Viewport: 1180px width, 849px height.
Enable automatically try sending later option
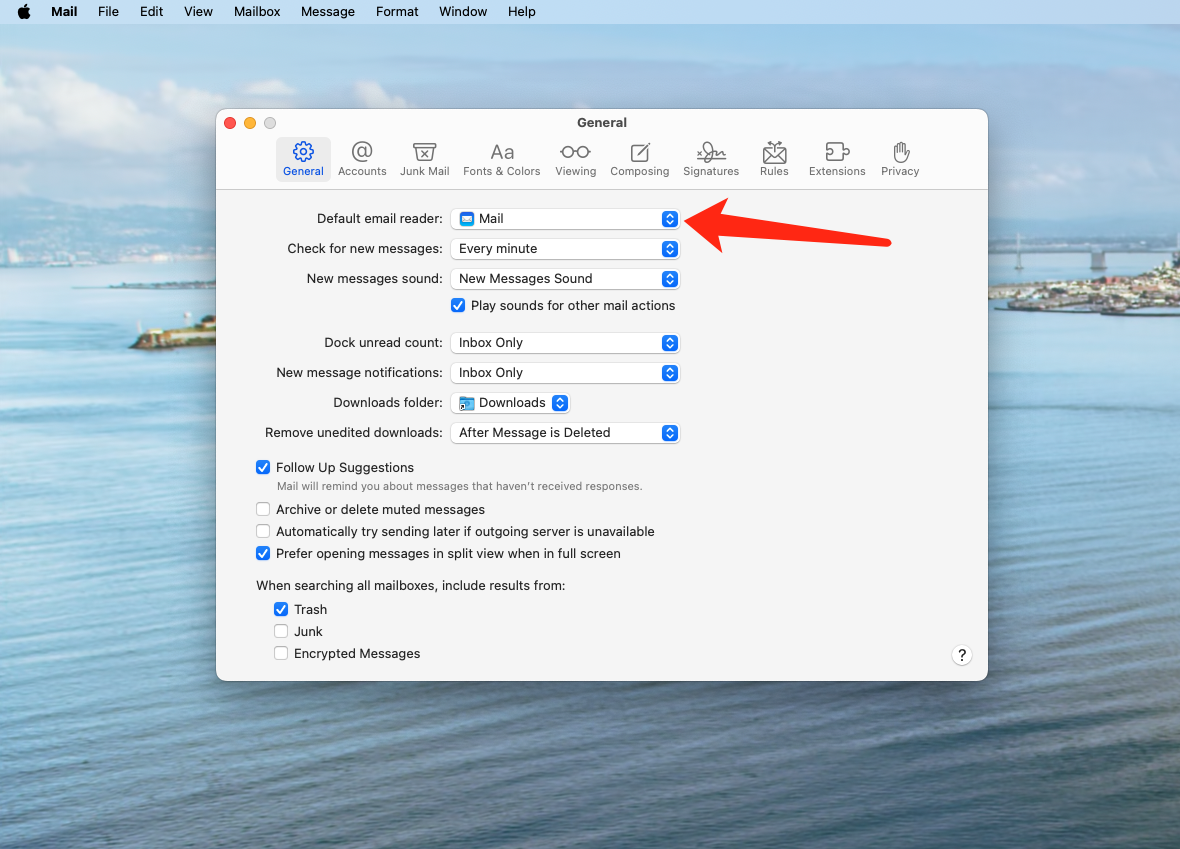point(263,531)
